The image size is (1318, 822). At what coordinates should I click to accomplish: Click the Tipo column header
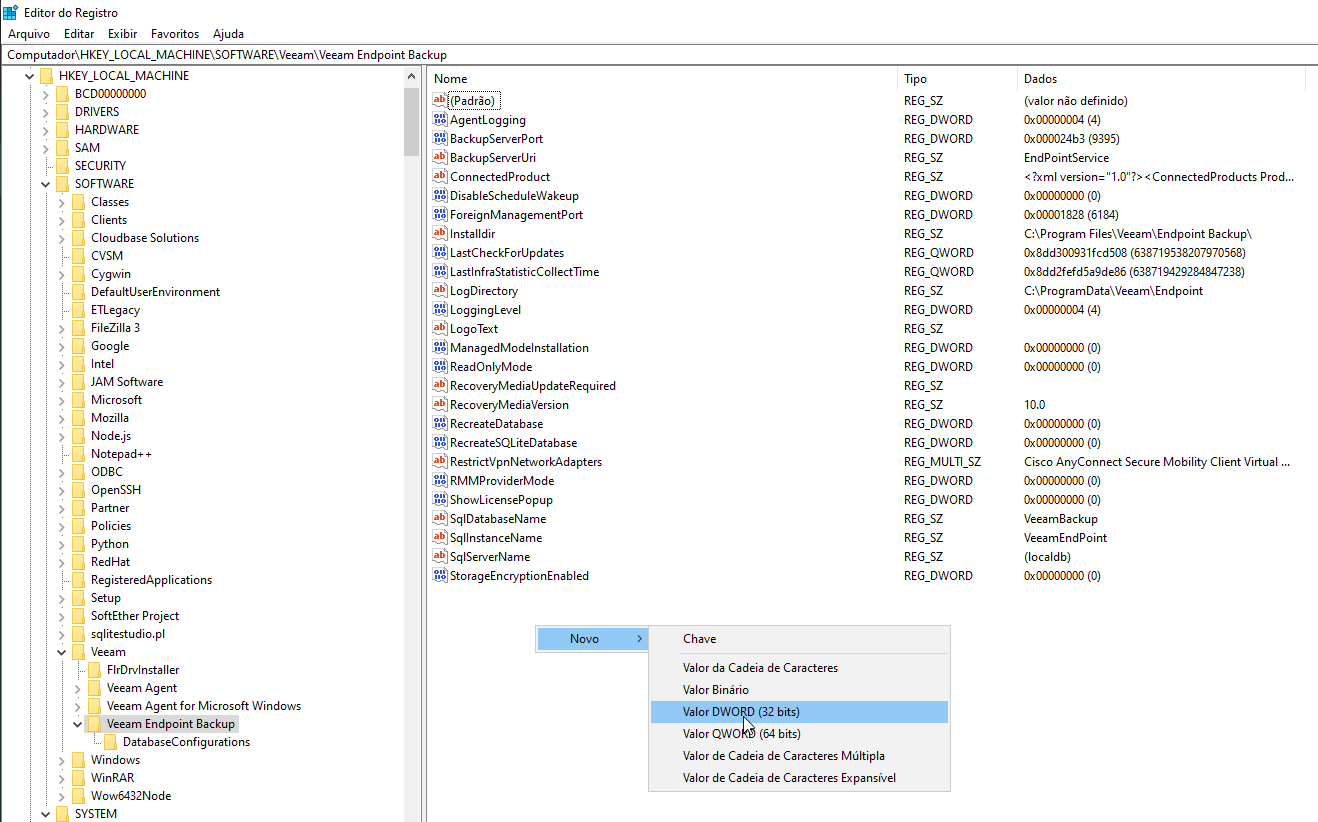[958, 79]
